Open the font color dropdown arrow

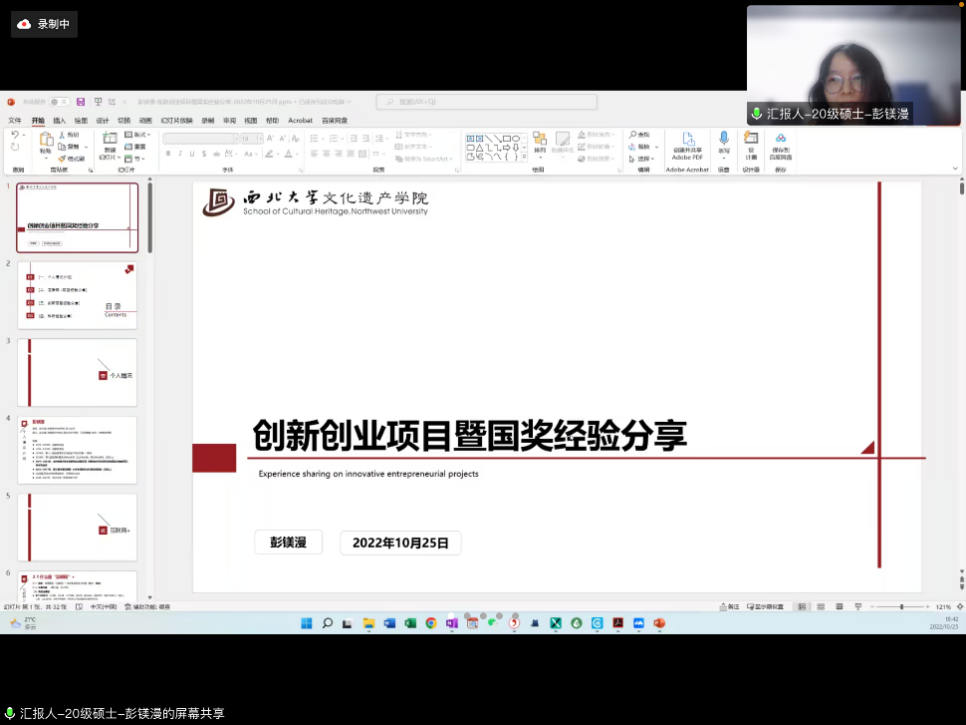(296, 154)
